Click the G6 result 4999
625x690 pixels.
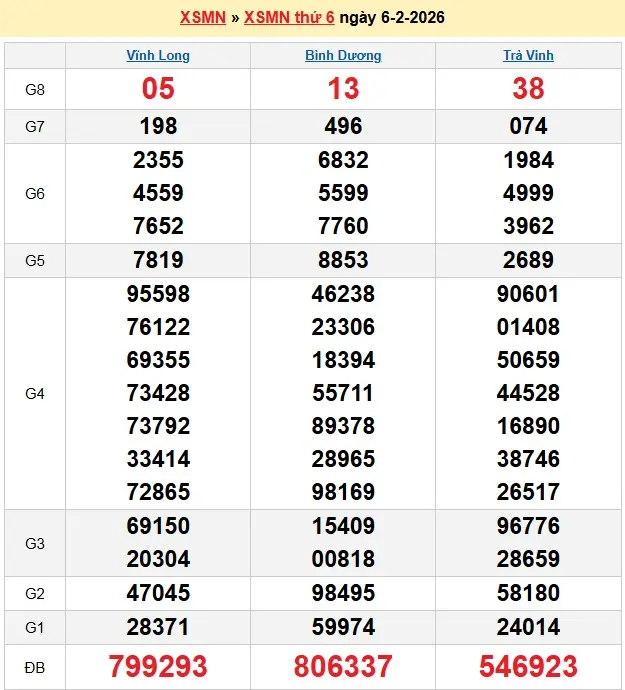pos(528,193)
